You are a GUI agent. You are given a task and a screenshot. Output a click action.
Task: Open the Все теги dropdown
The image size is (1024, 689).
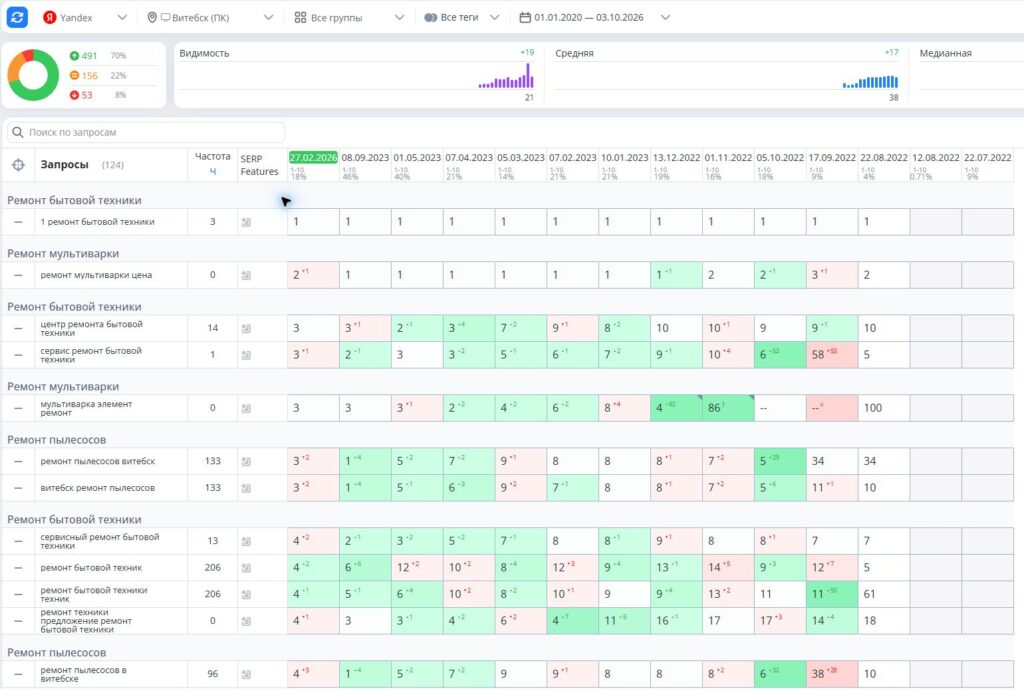[462, 18]
